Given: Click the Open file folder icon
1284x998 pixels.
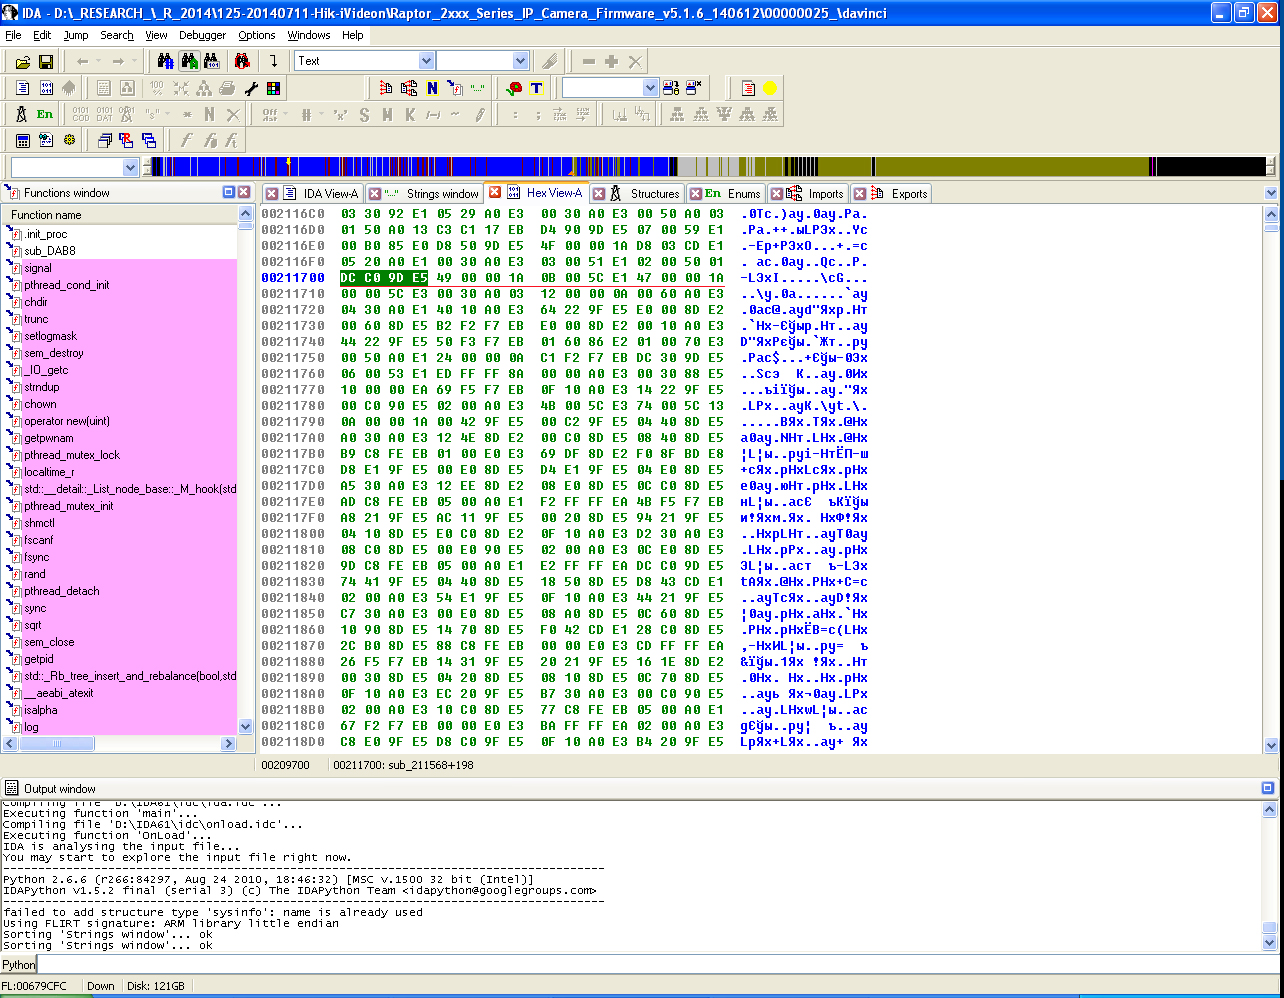Looking at the screenshot, I should click(x=22, y=62).
